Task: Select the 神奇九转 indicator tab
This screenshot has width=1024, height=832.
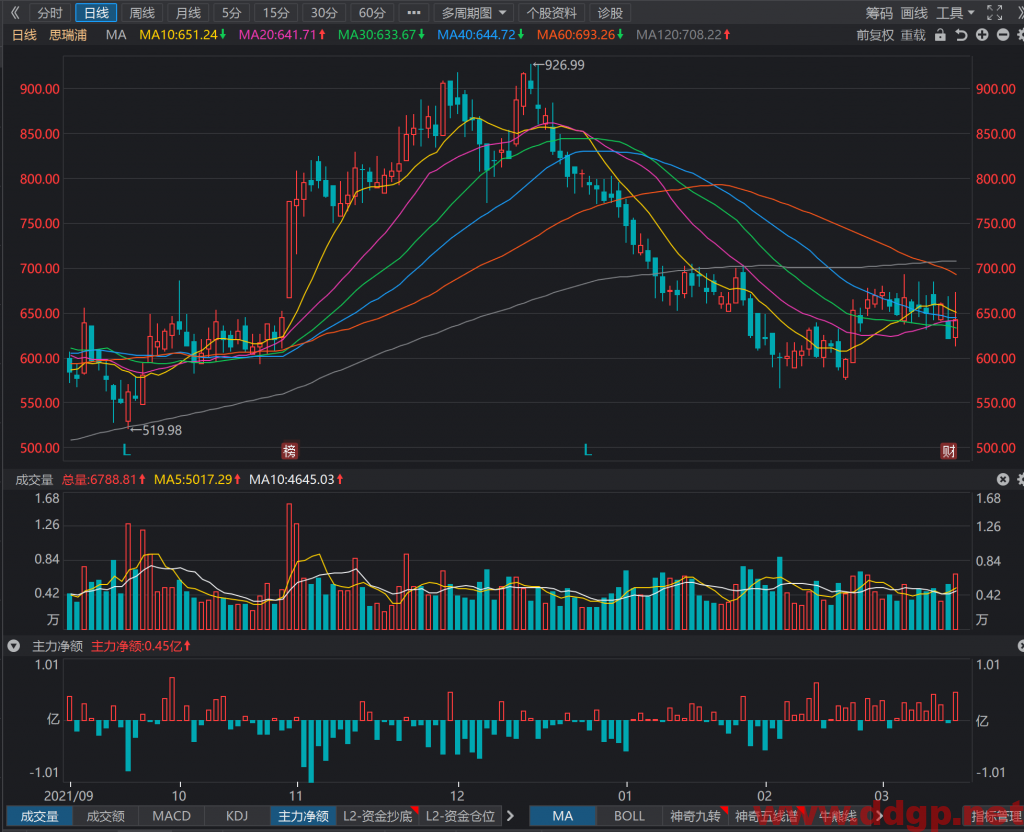Action: (696, 816)
